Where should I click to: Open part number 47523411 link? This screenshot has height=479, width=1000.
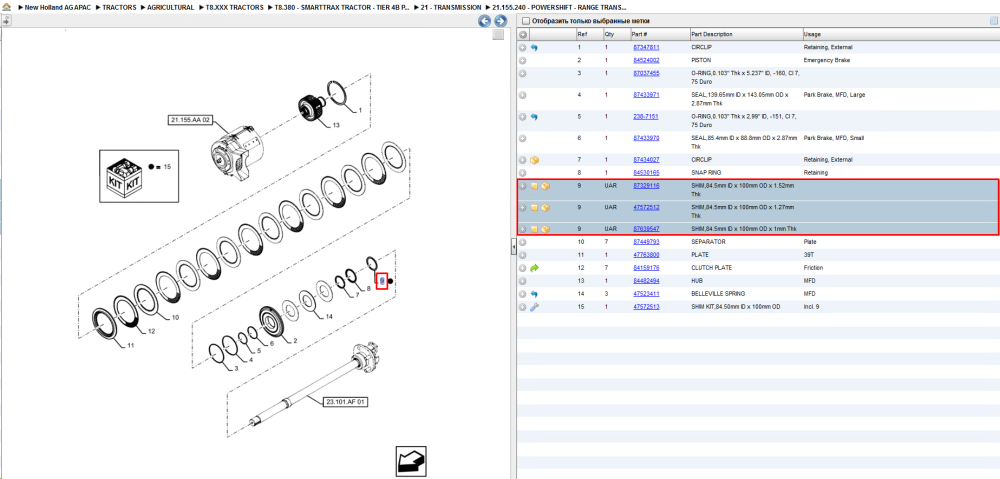pyautogui.click(x=646, y=294)
